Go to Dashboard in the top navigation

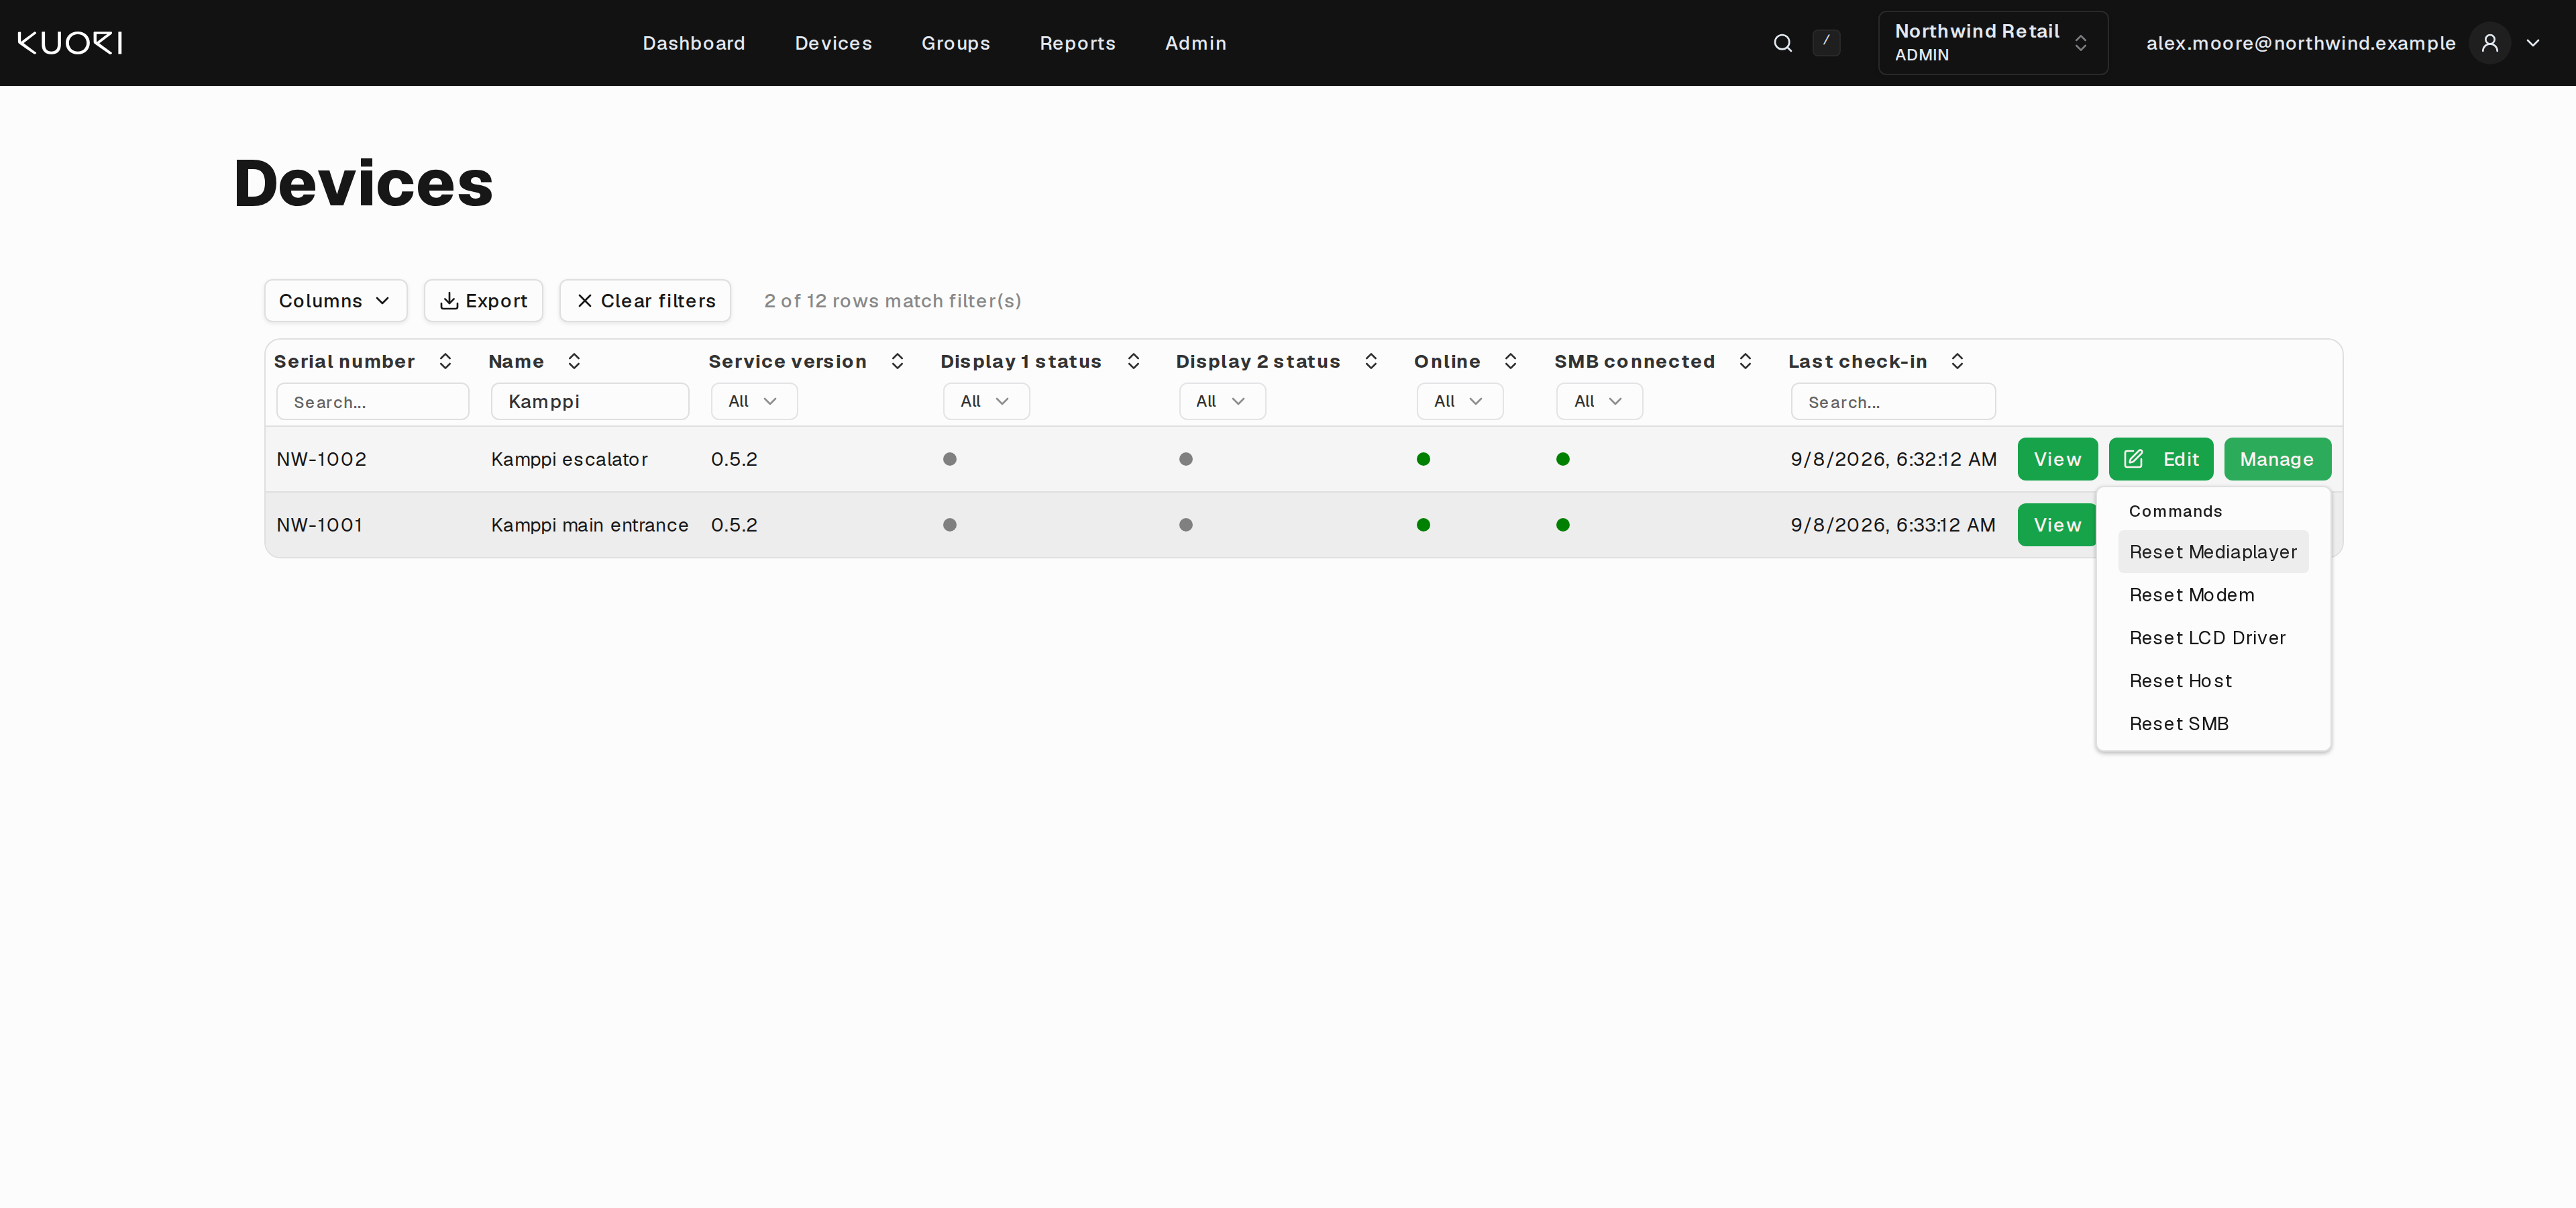[694, 43]
